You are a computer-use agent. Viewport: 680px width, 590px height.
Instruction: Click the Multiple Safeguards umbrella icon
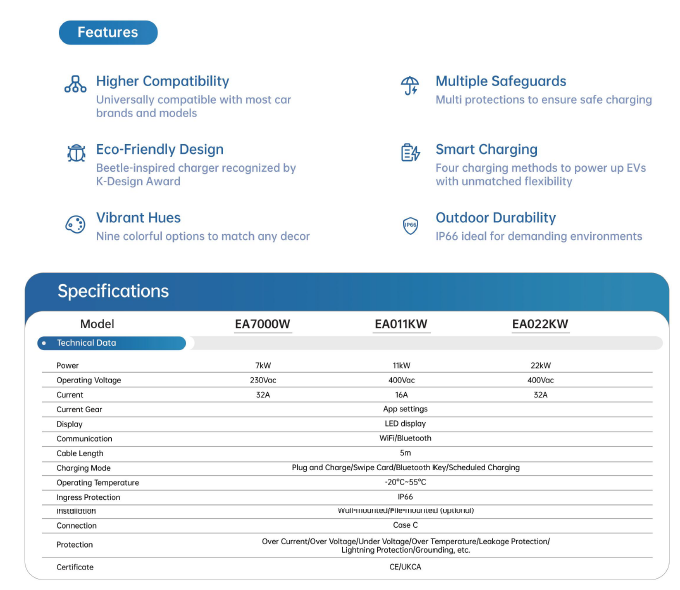coord(410,85)
